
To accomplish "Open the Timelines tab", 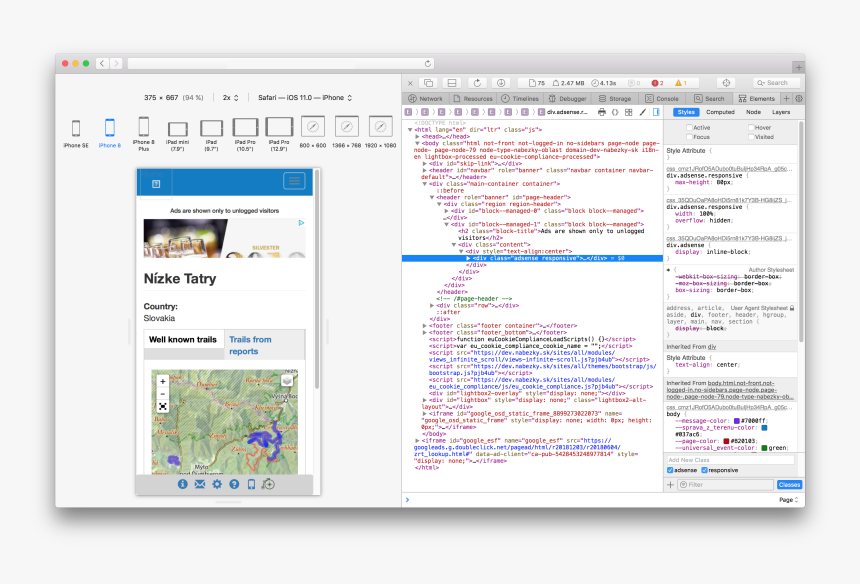I will point(520,99).
